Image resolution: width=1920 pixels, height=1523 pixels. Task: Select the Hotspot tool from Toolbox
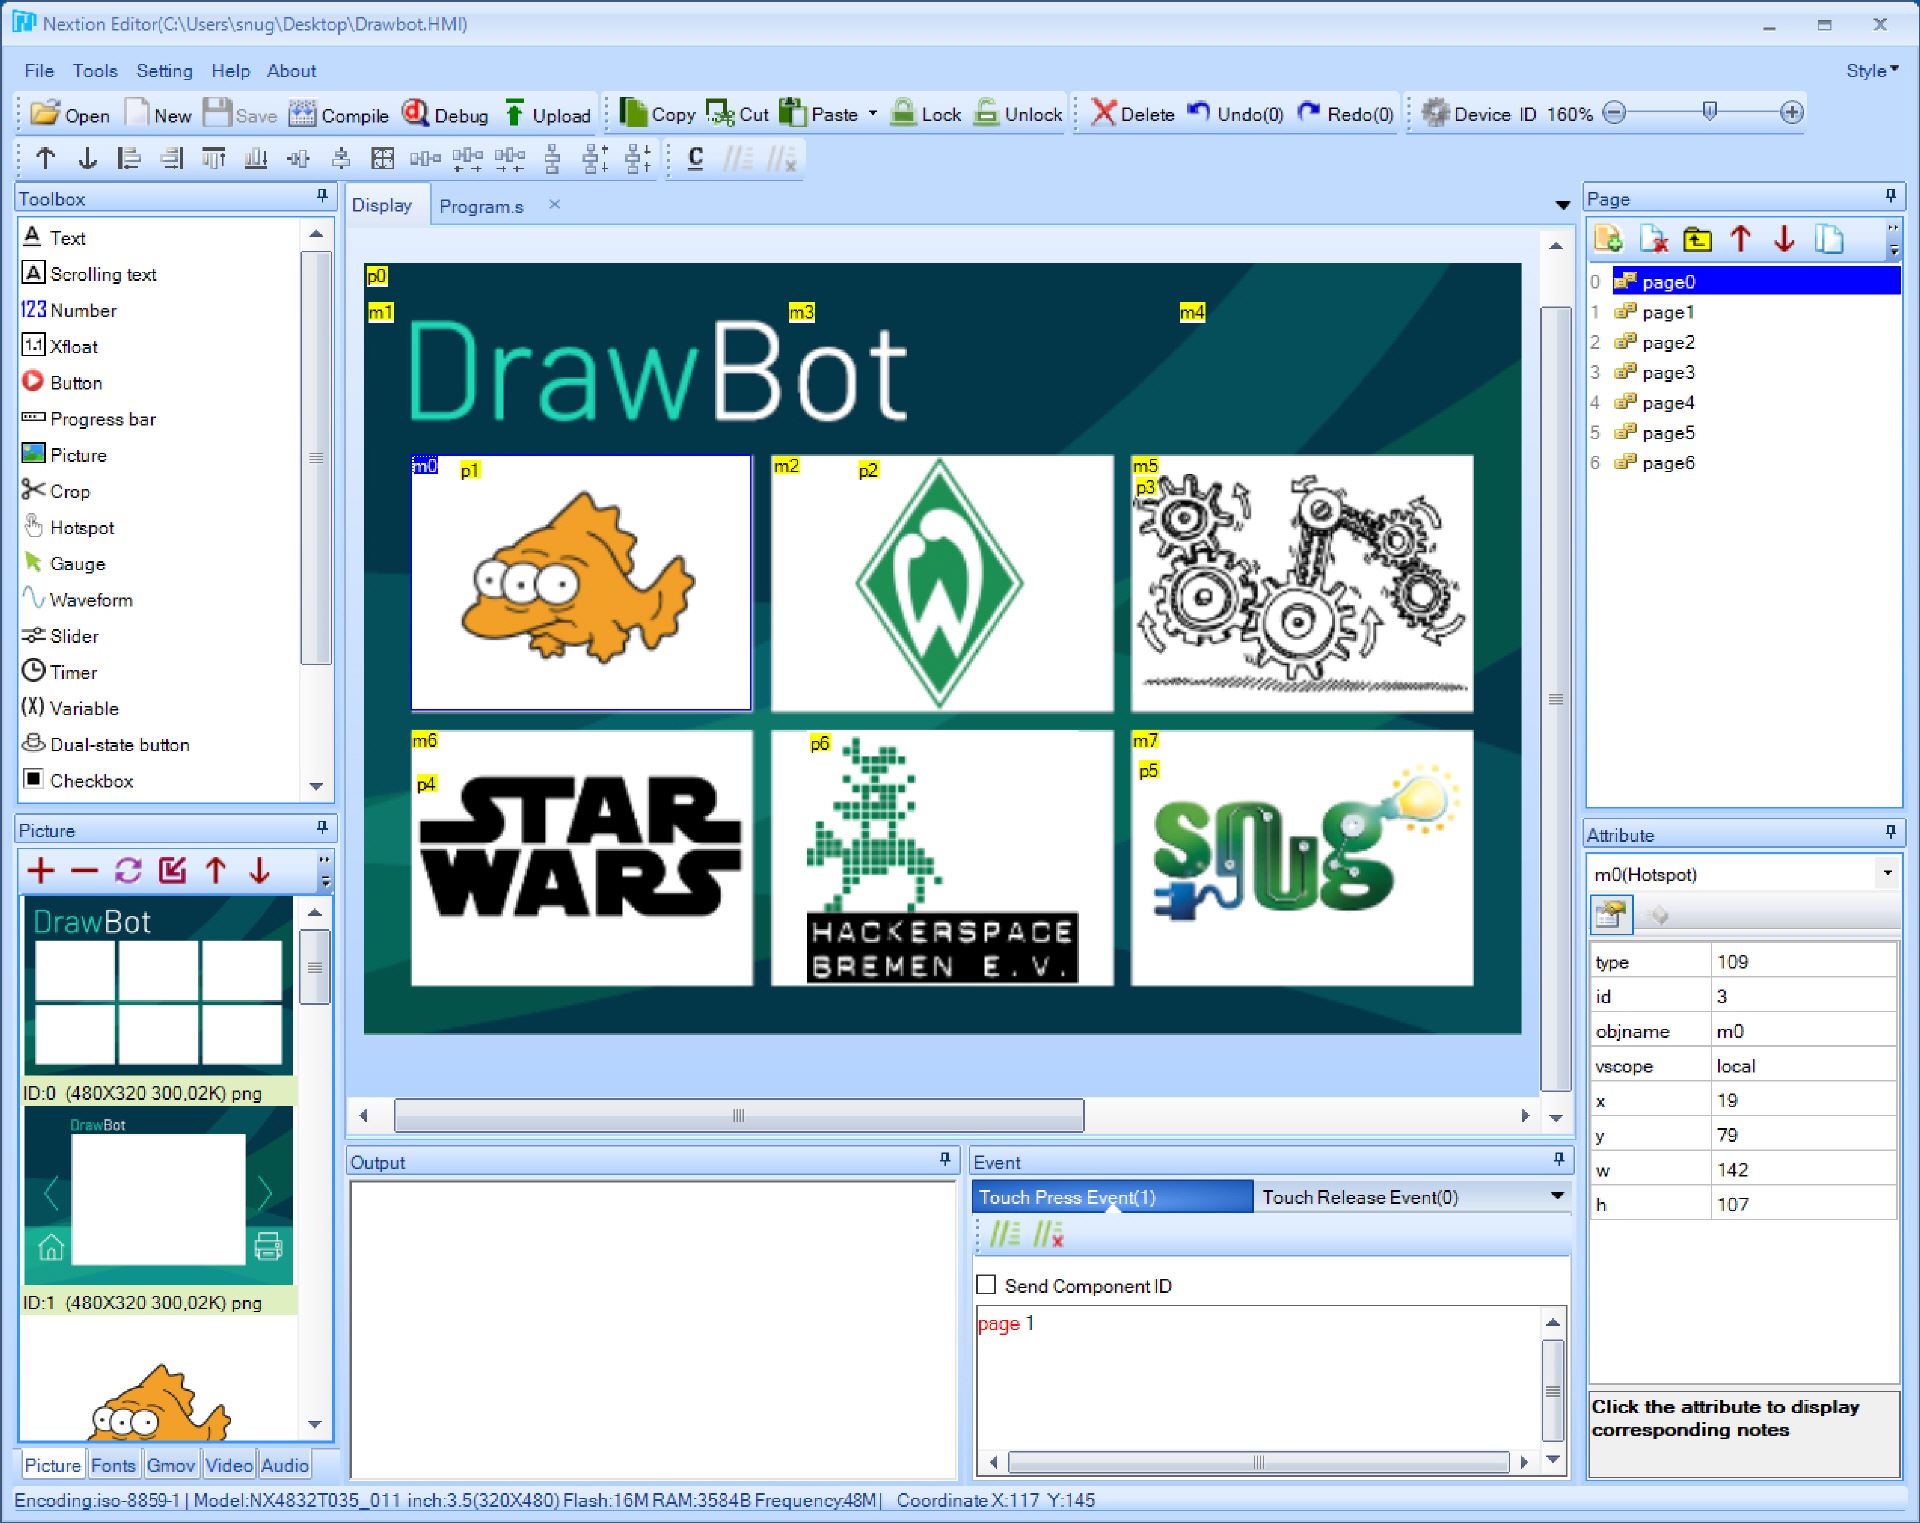82,527
